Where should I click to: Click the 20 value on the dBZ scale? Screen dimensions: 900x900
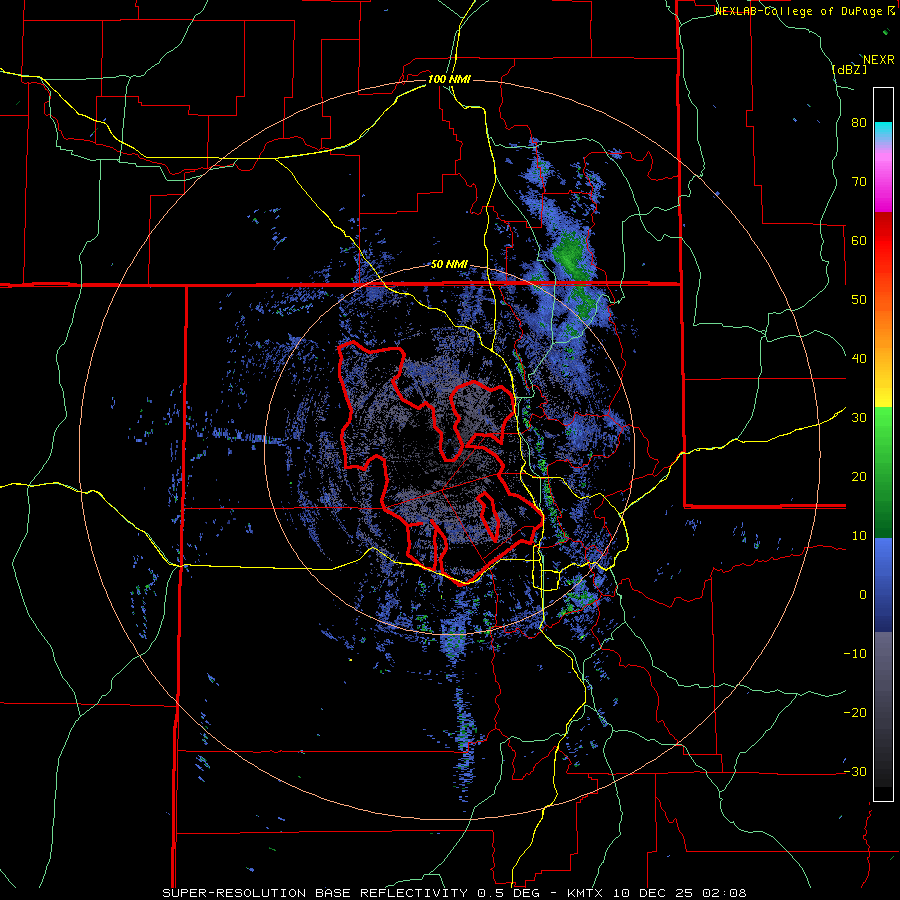point(859,476)
